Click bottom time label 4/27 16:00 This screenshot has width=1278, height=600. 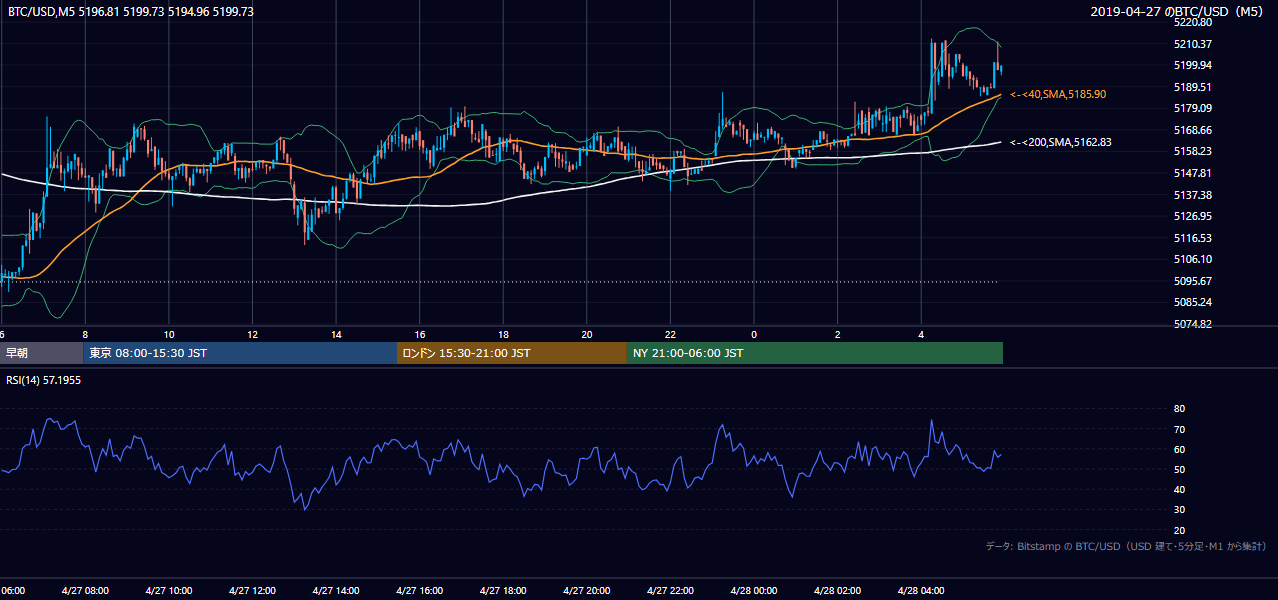tap(419, 591)
